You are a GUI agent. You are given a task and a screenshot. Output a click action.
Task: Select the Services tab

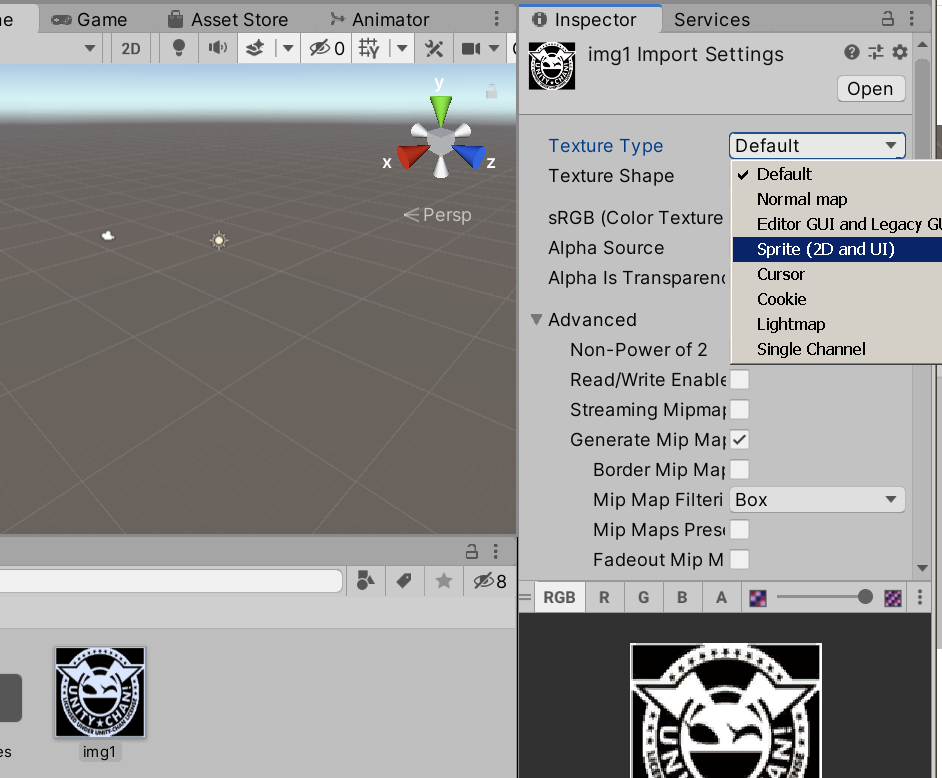[x=712, y=19]
